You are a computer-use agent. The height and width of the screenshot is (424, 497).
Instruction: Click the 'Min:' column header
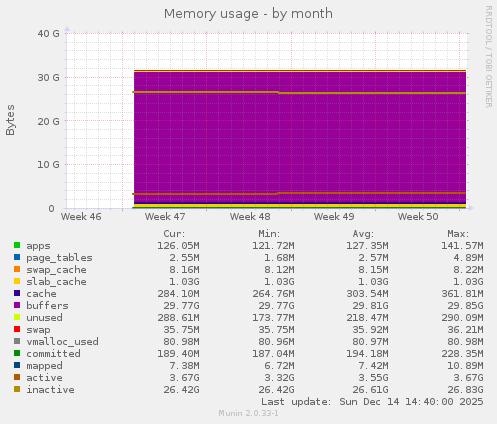coord(269,234)
